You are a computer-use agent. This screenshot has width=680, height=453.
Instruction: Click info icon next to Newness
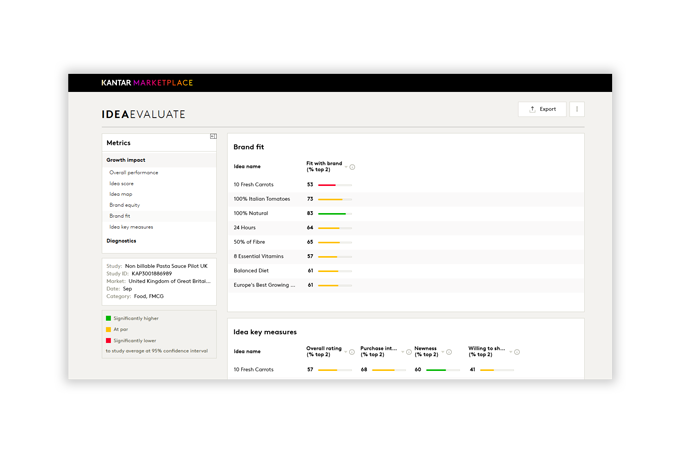pos(449,352)
